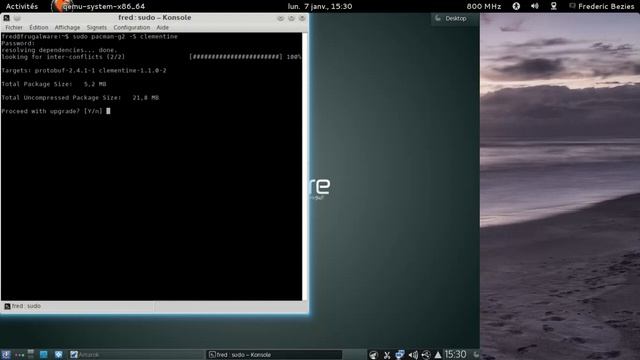Click 'Total Uncompressed Package Size' line
The height and width of the screenshot is (360, 640).
point(80,98)
